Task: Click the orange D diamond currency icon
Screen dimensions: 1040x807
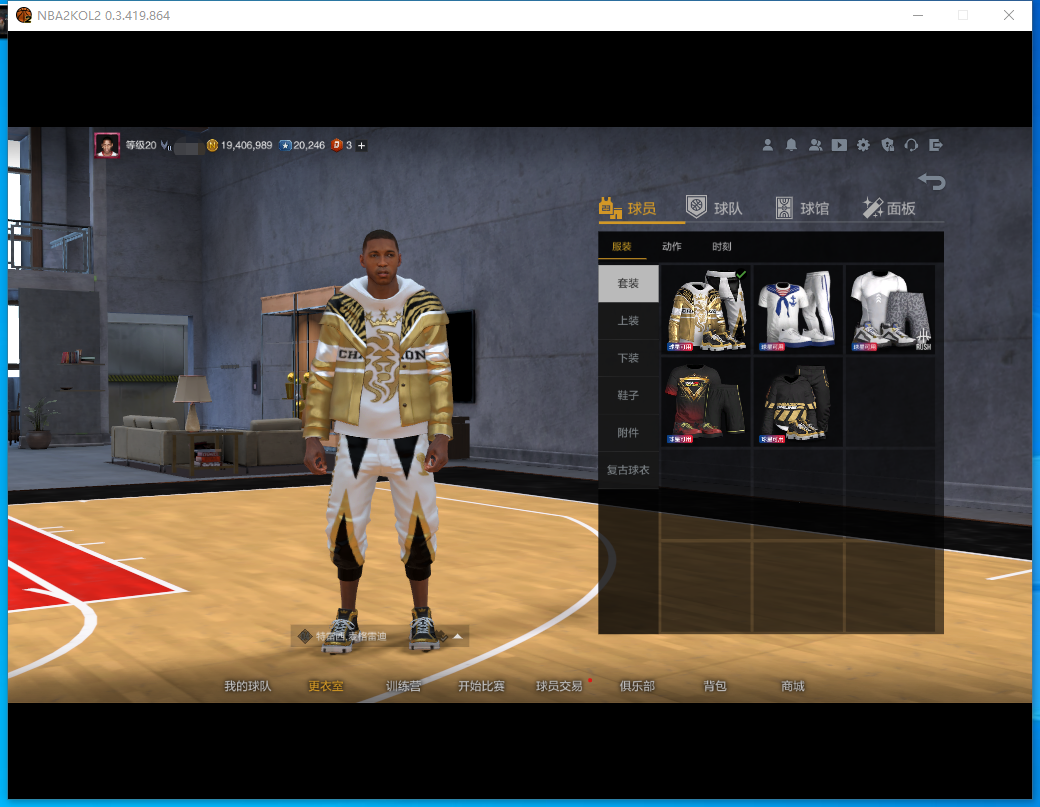Action: (337, 145)
